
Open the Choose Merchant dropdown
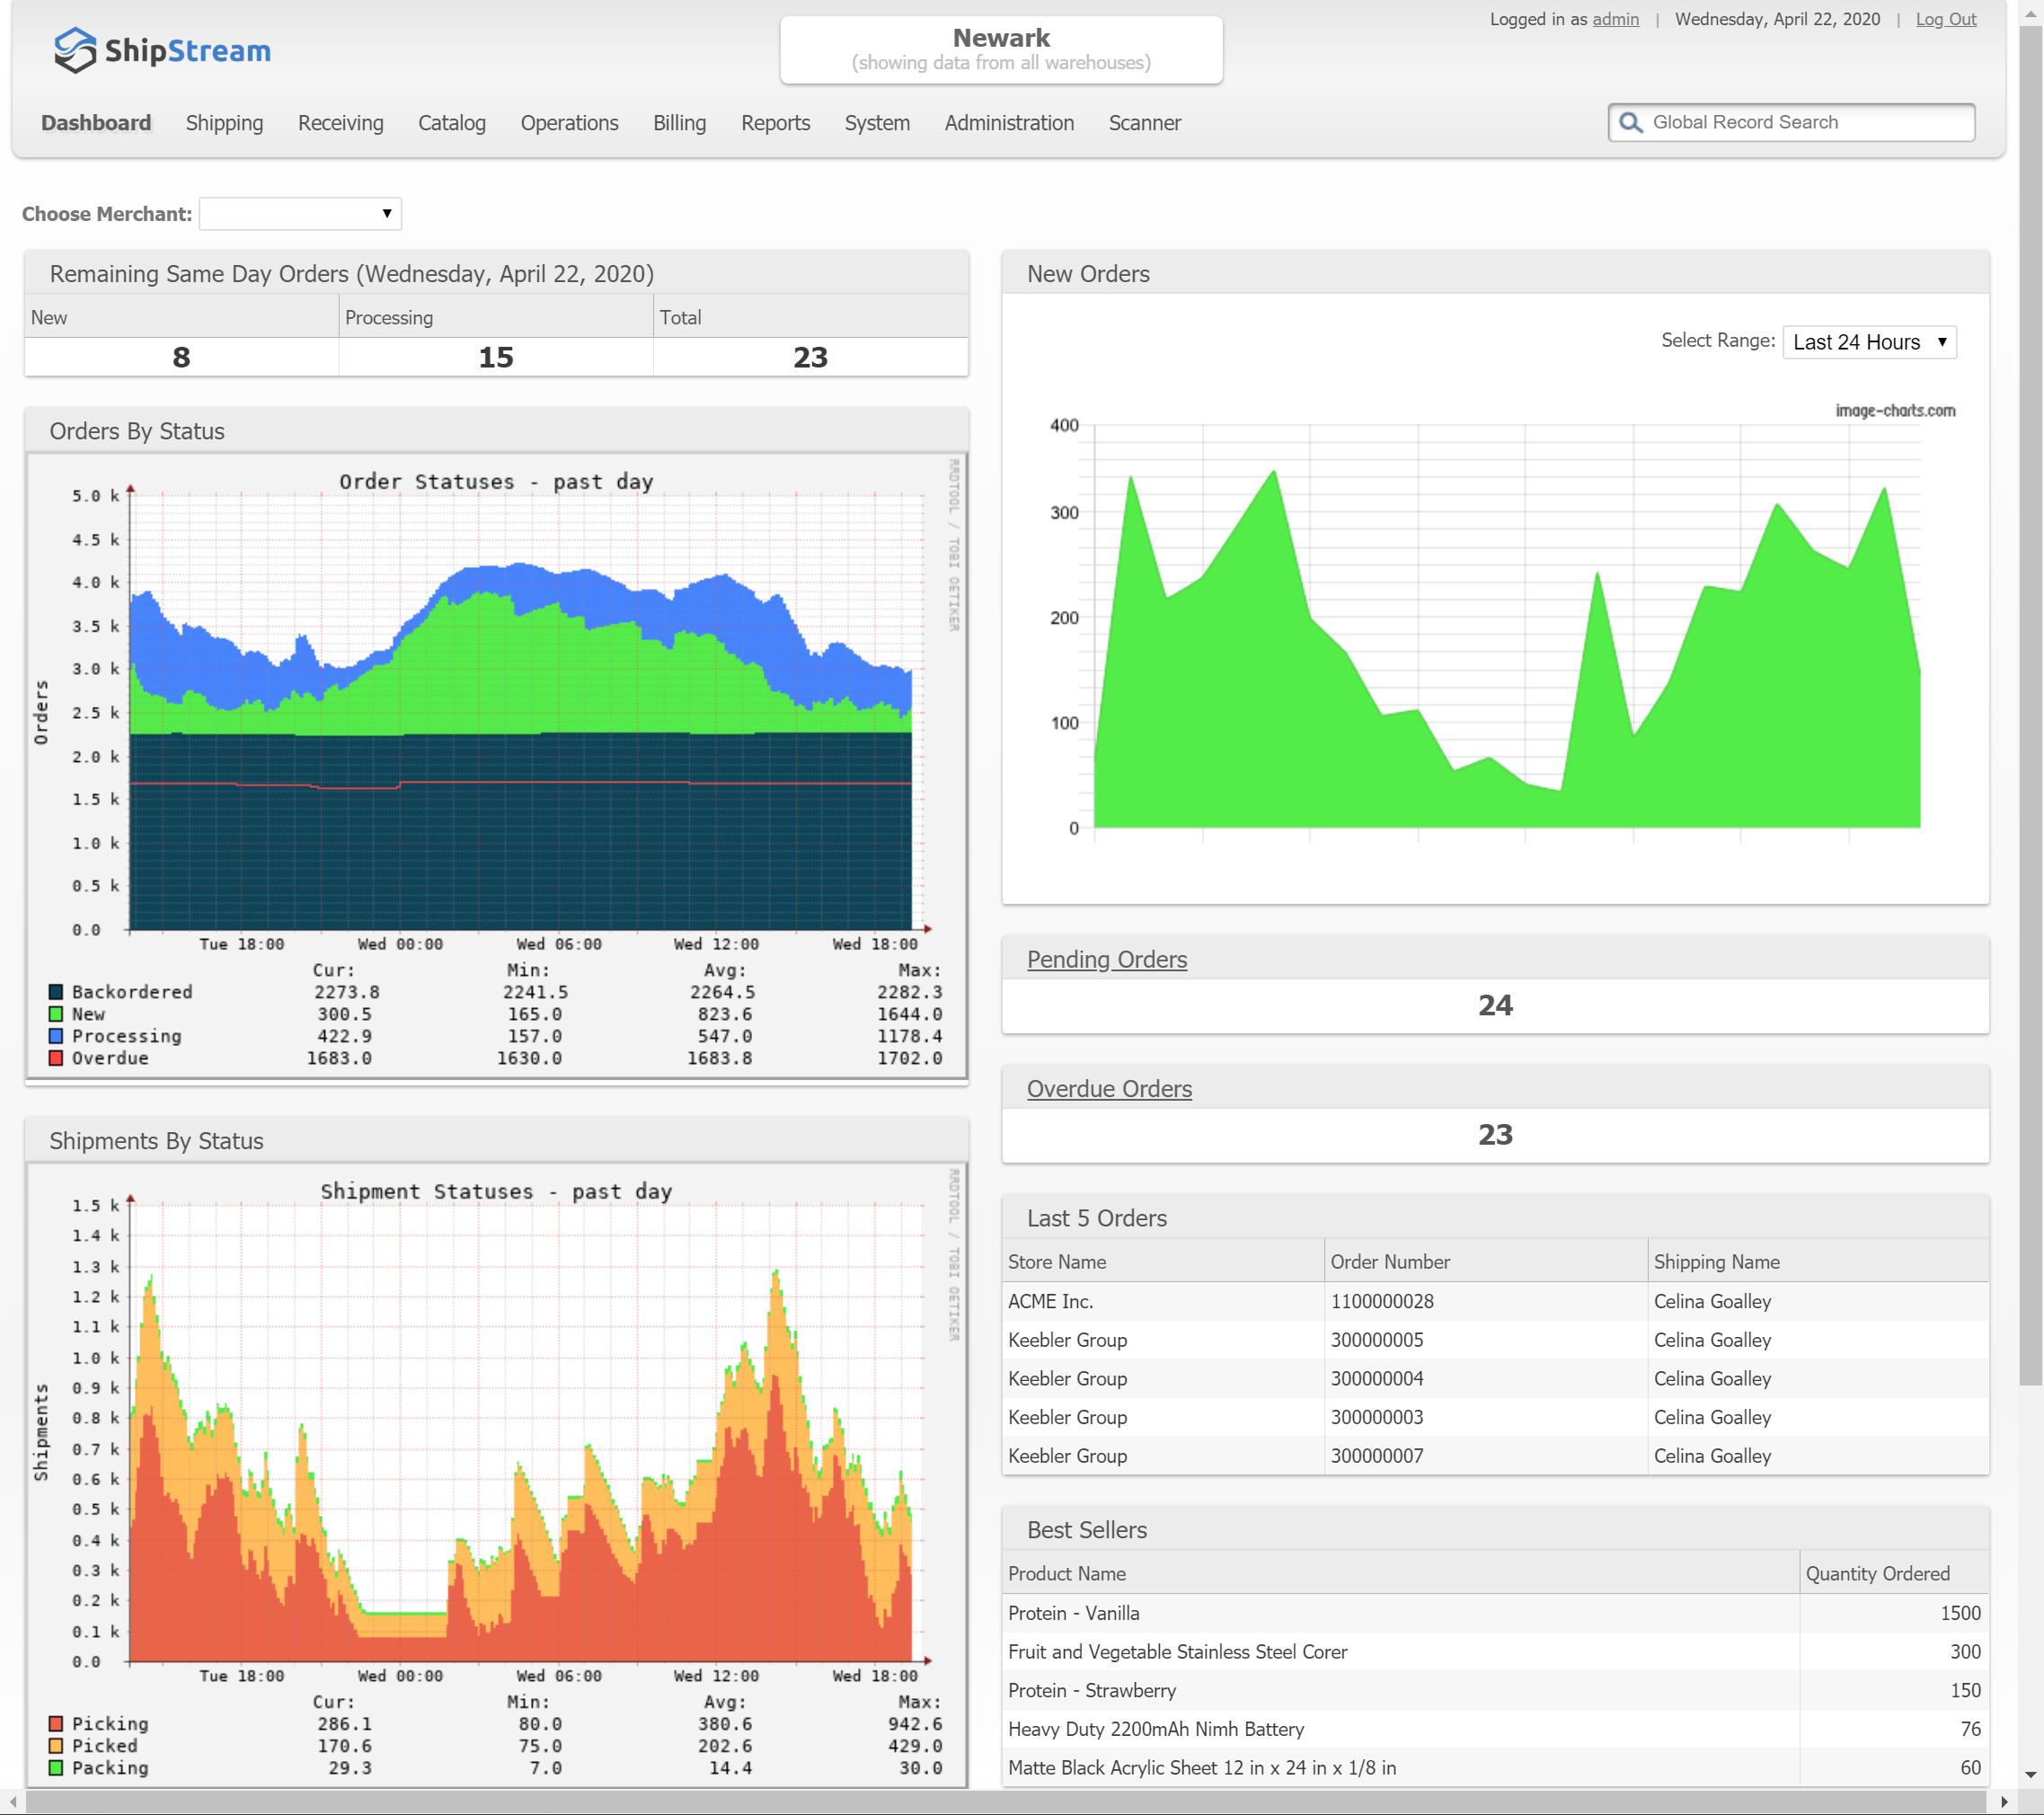(300, 213)
